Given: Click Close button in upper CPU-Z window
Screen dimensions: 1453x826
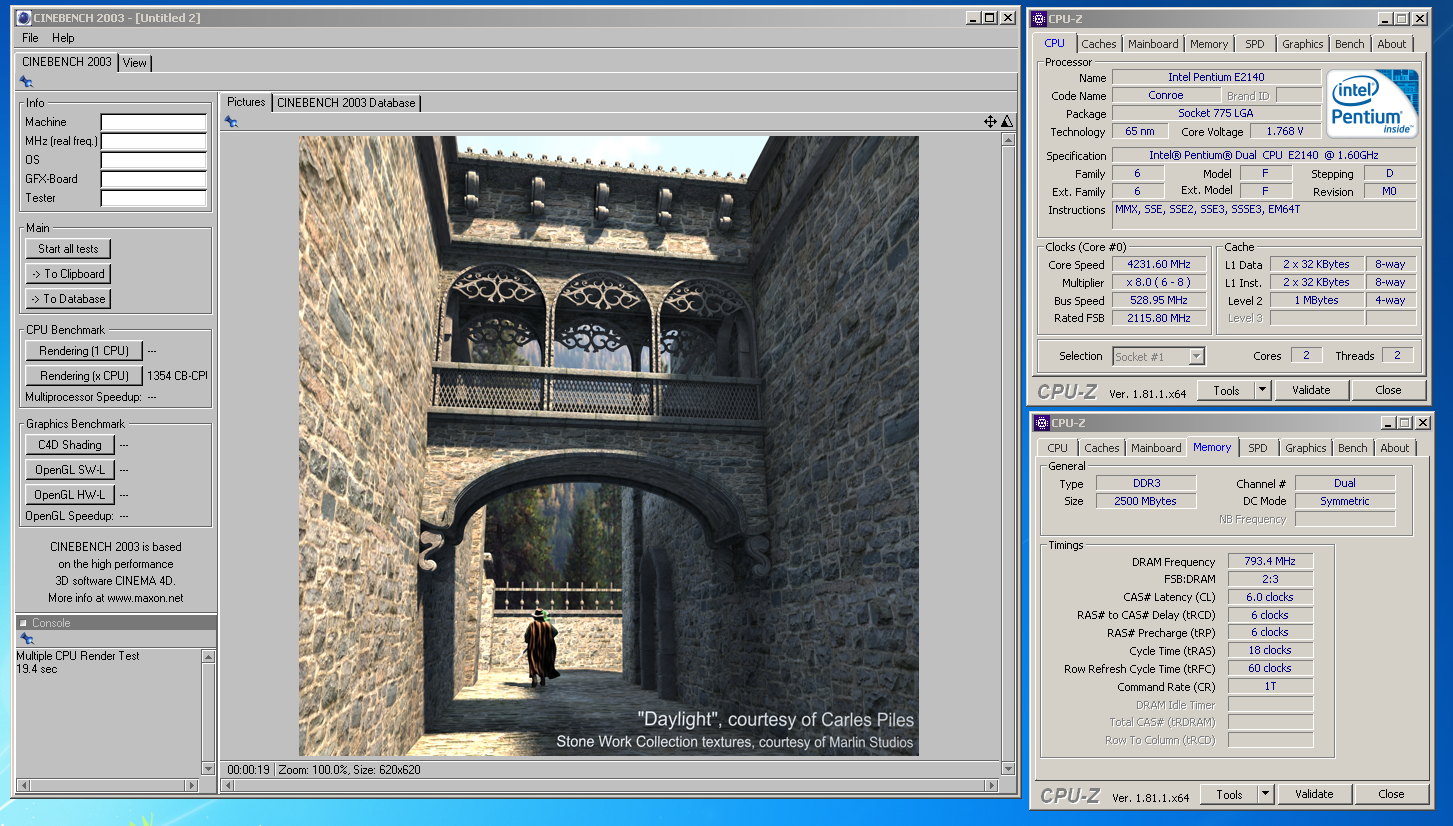Looking at the screenshot, I should (x=1388, y=390).
